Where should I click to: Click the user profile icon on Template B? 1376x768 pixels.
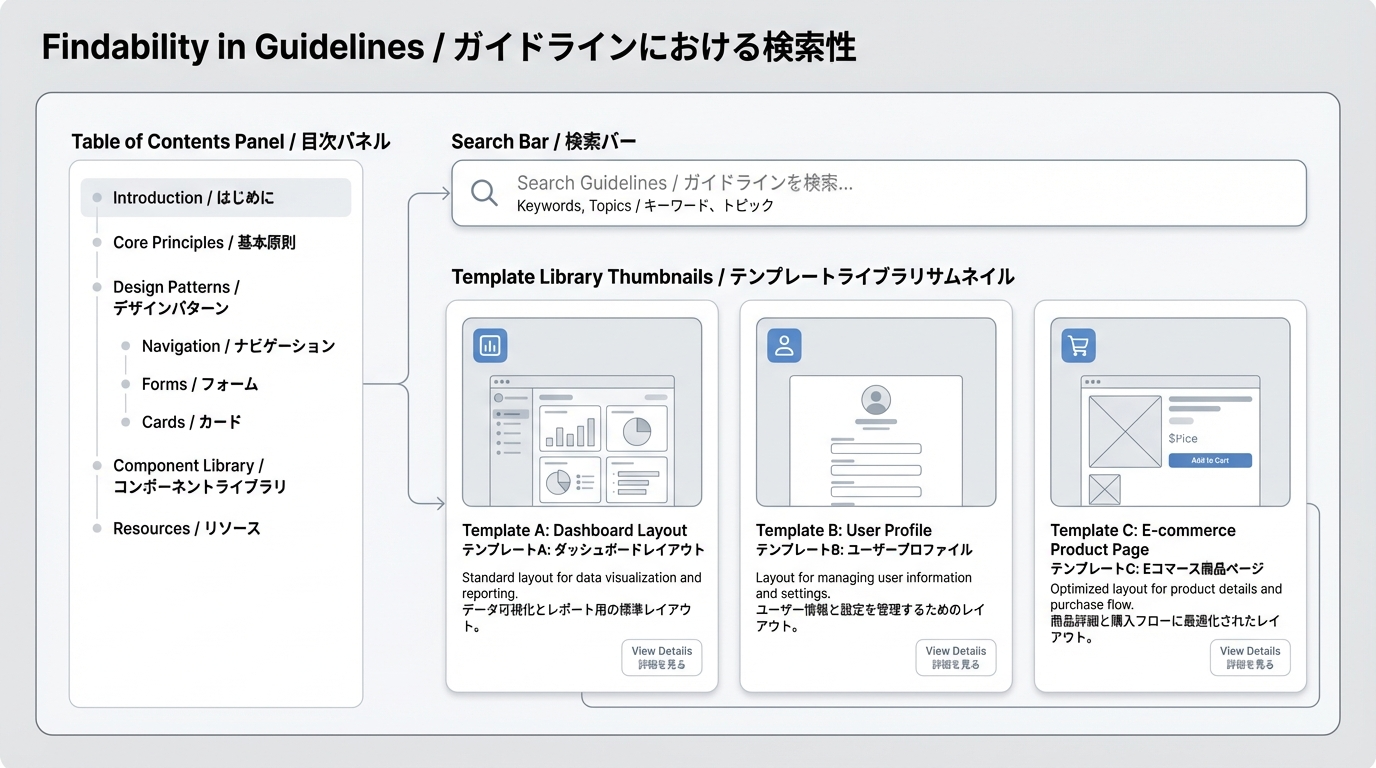tap(783, 344)
